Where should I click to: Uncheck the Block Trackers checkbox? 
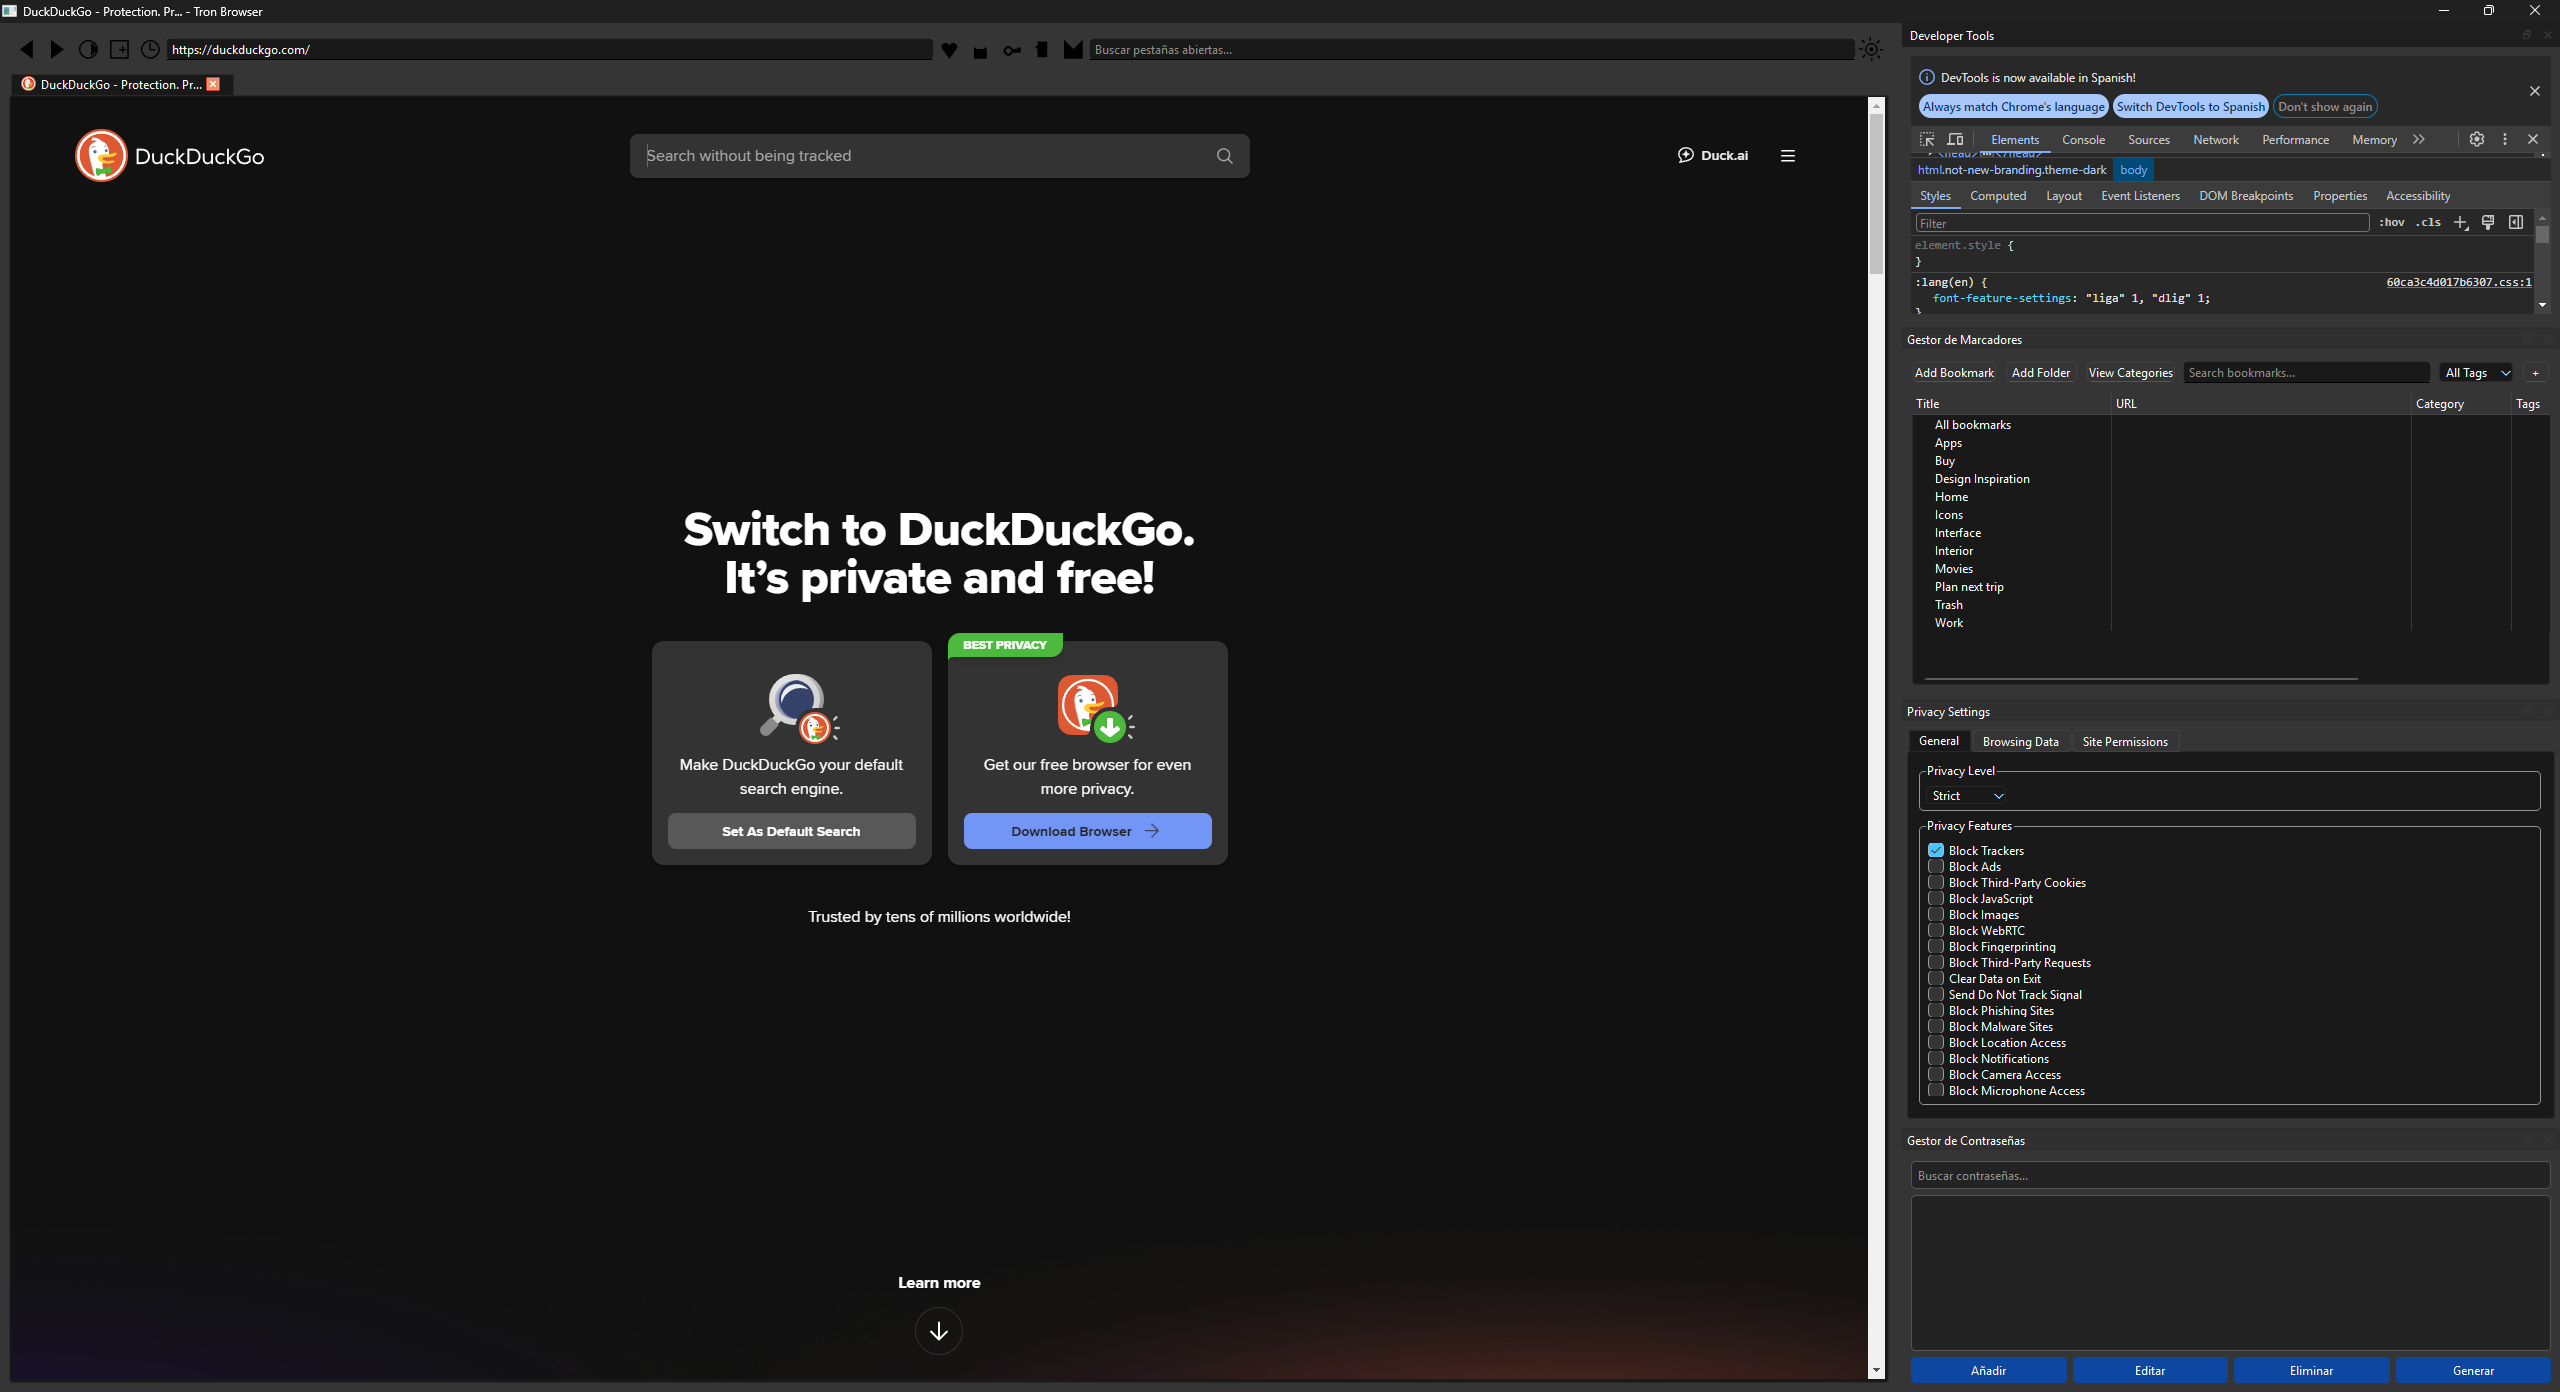tap(1936, 850)
